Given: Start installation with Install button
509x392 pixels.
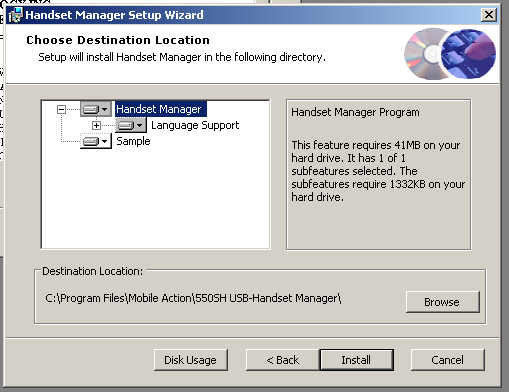Looking at the screenshot, I should [x=357, y=360].
